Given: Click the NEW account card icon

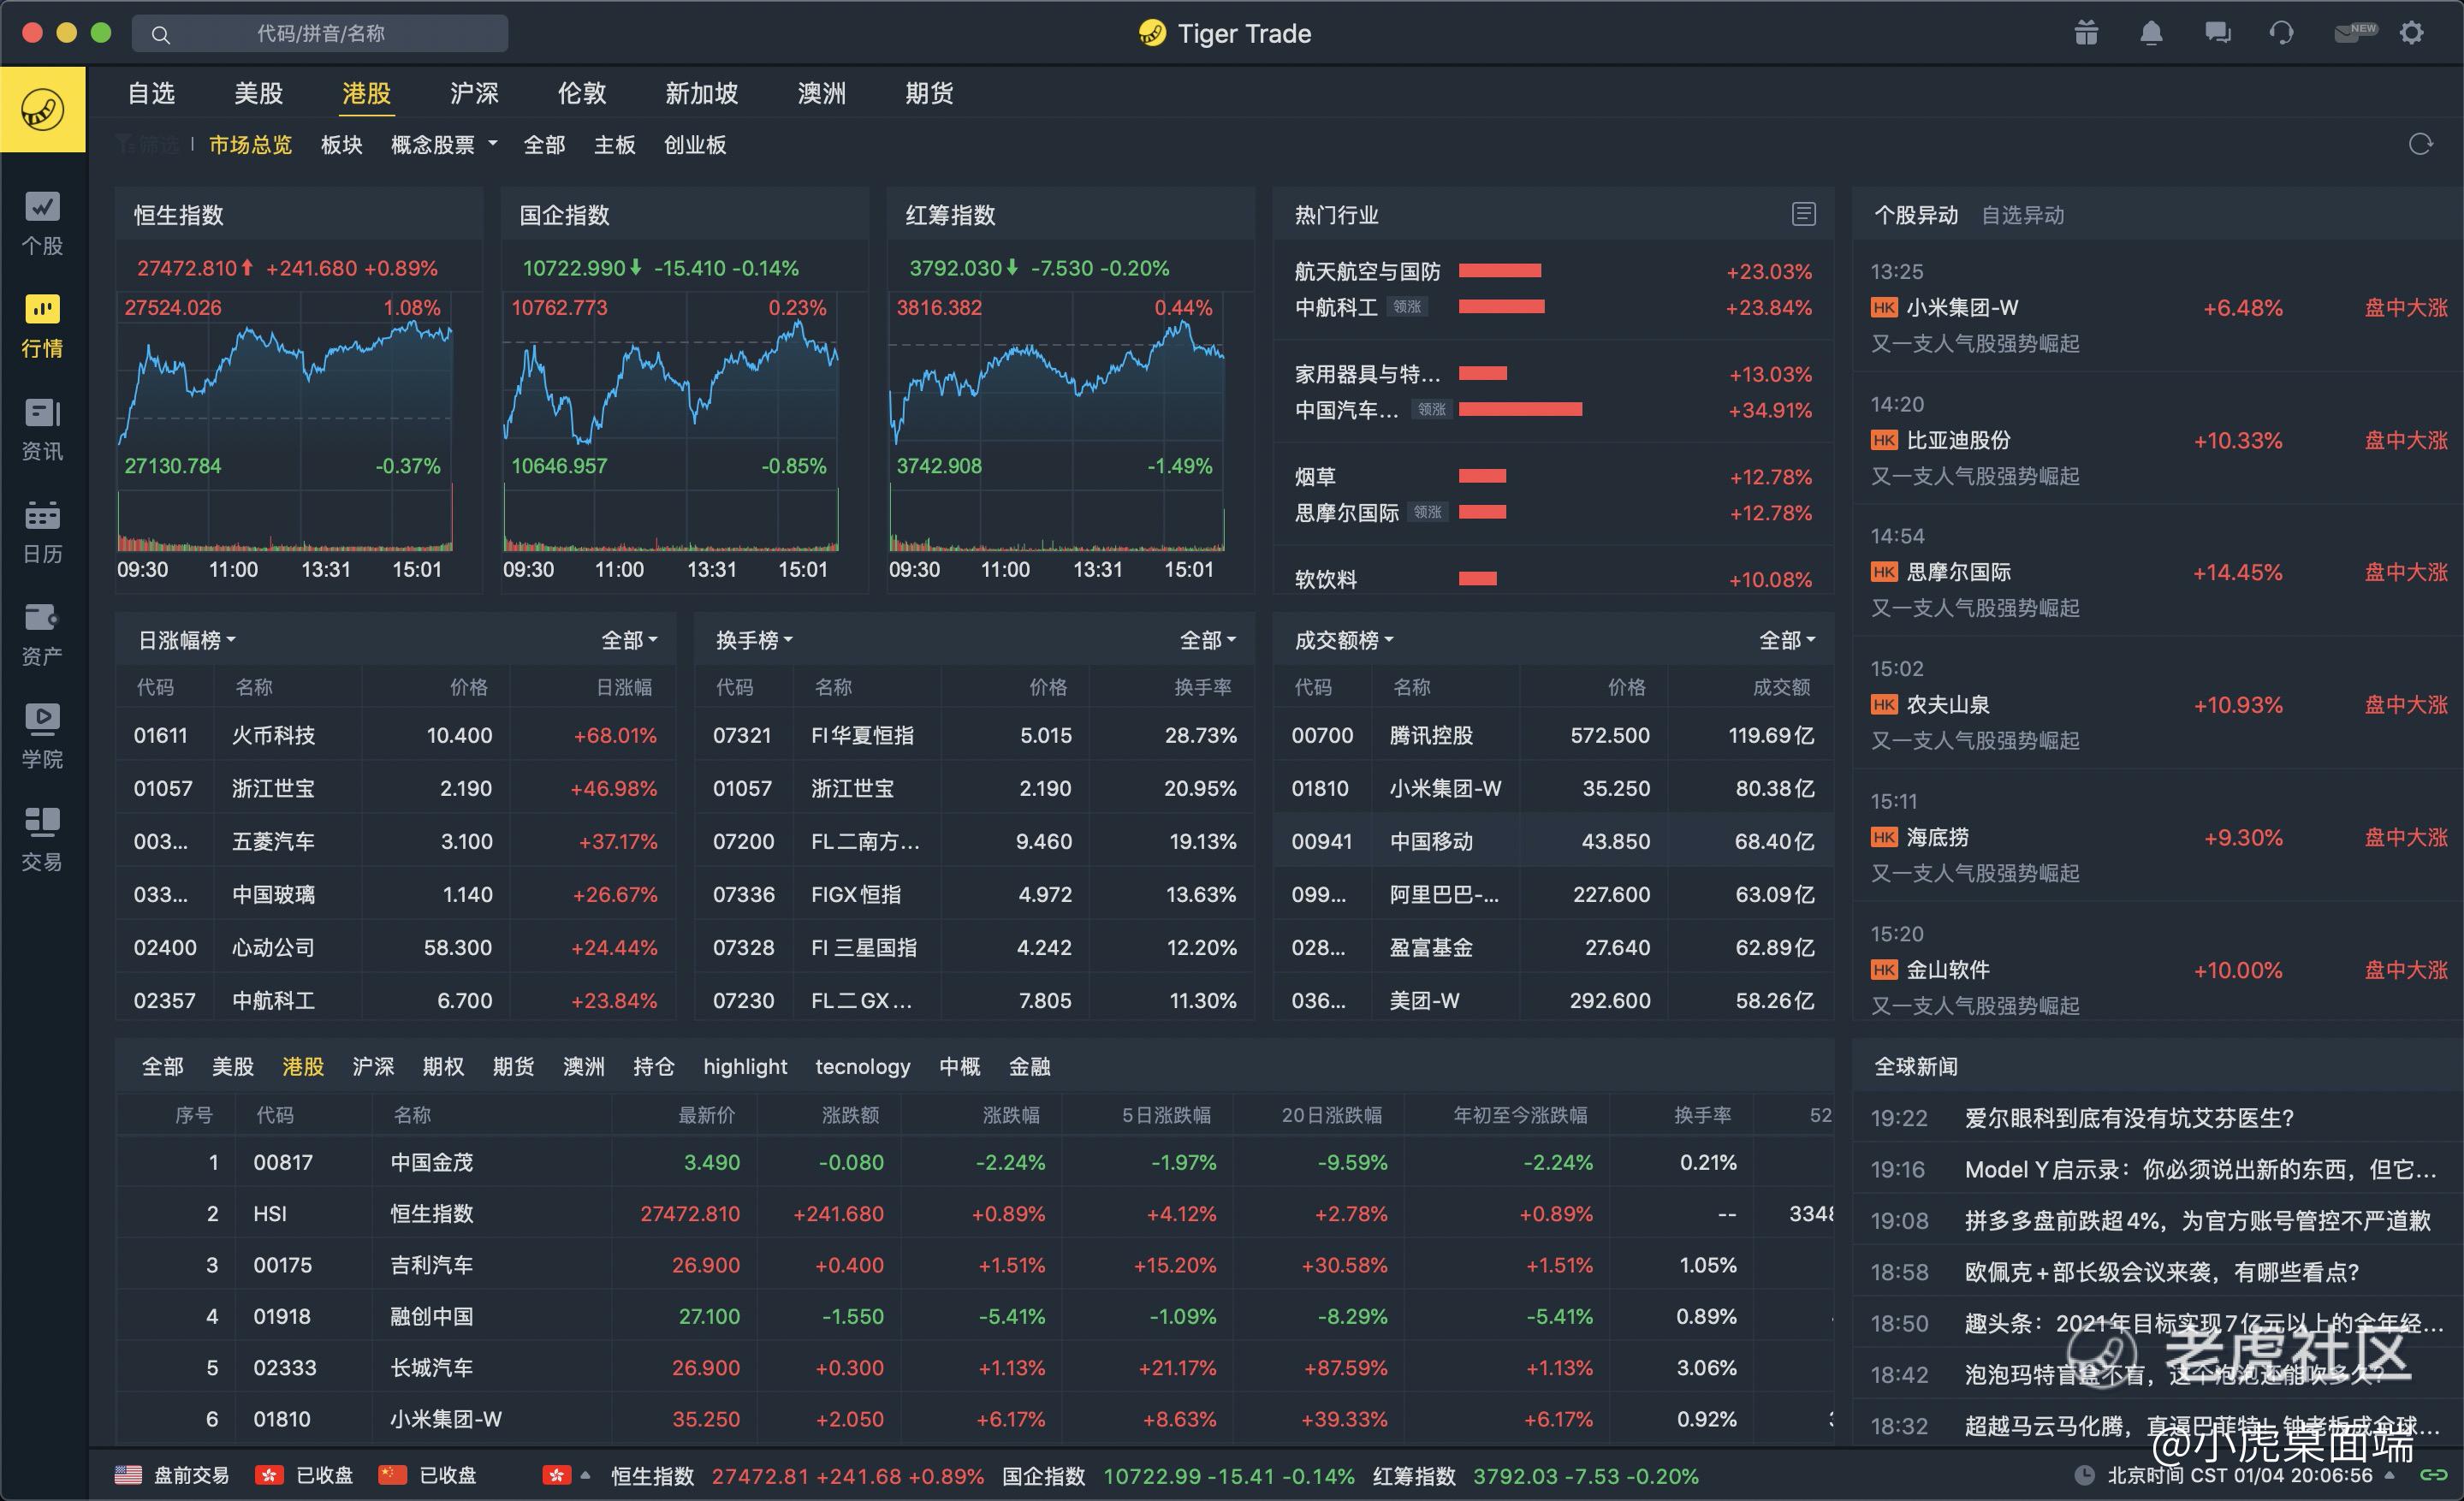Looking at the screenshot, I should pyautogui.click(x=2355, y=33).
